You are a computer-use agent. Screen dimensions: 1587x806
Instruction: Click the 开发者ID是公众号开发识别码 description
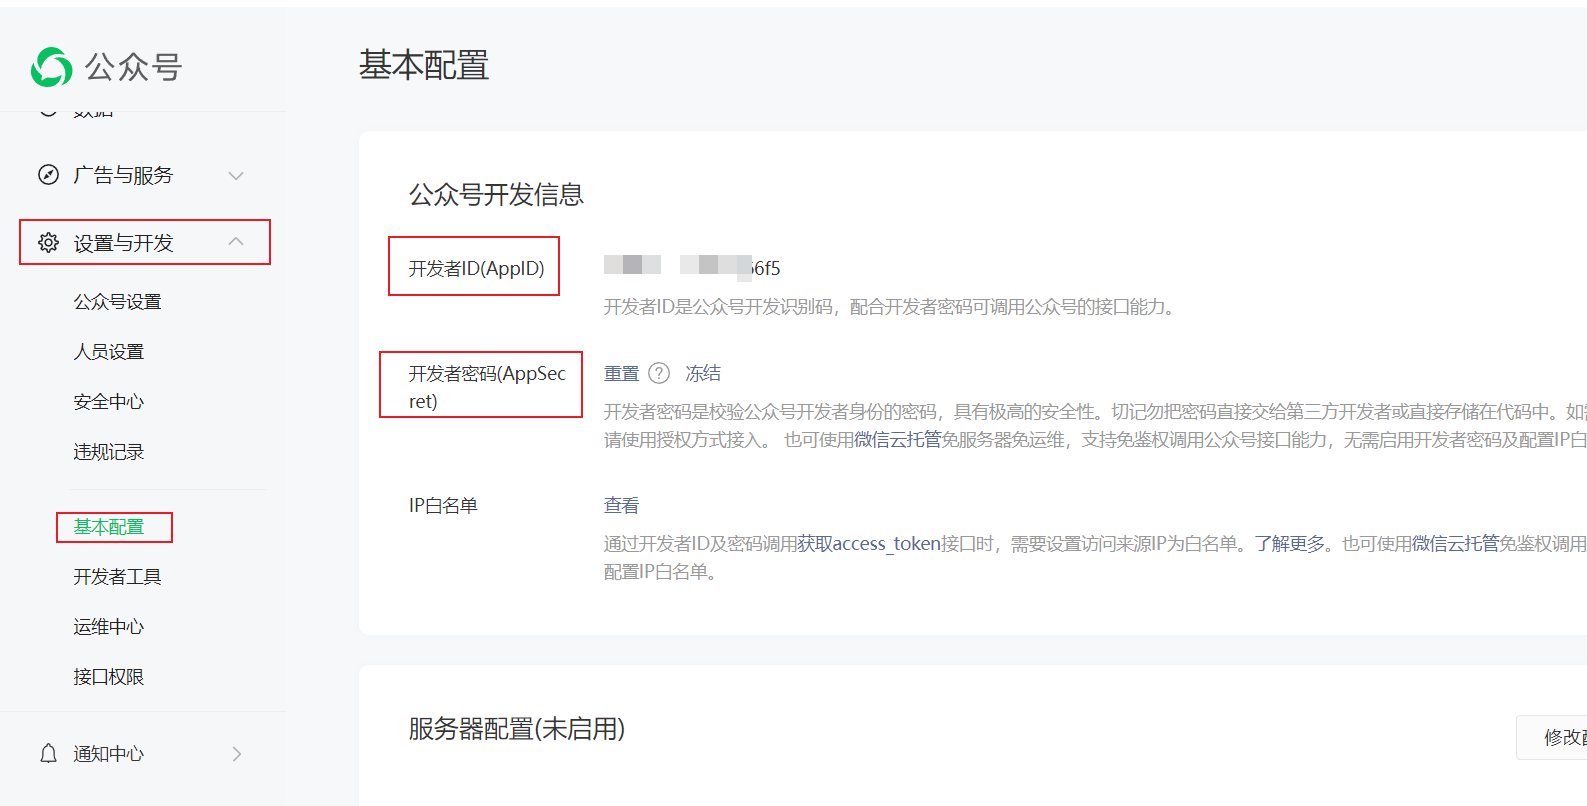(892, 307)
